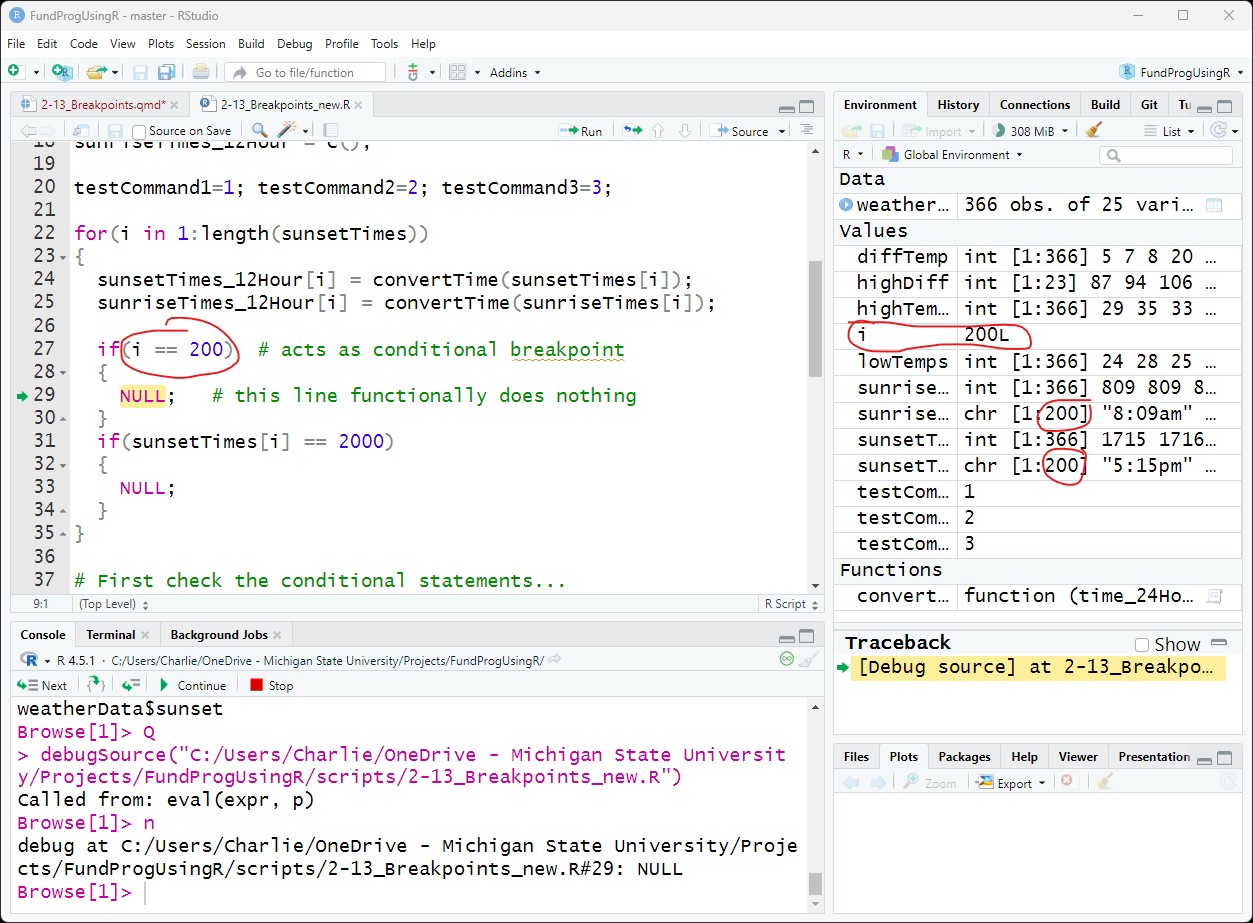This screenshot has width=1253, height=923.
Task: Fold the code block at line 23
Action: pos(64,257)
